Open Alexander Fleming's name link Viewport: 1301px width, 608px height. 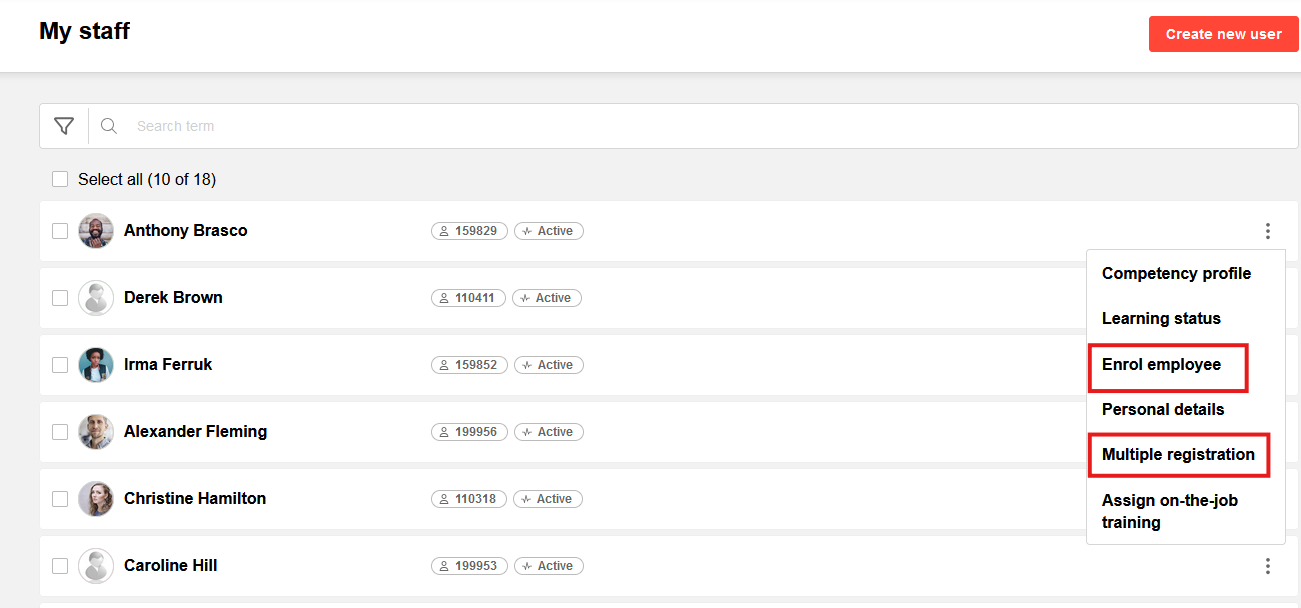click(x=195, y=432)
